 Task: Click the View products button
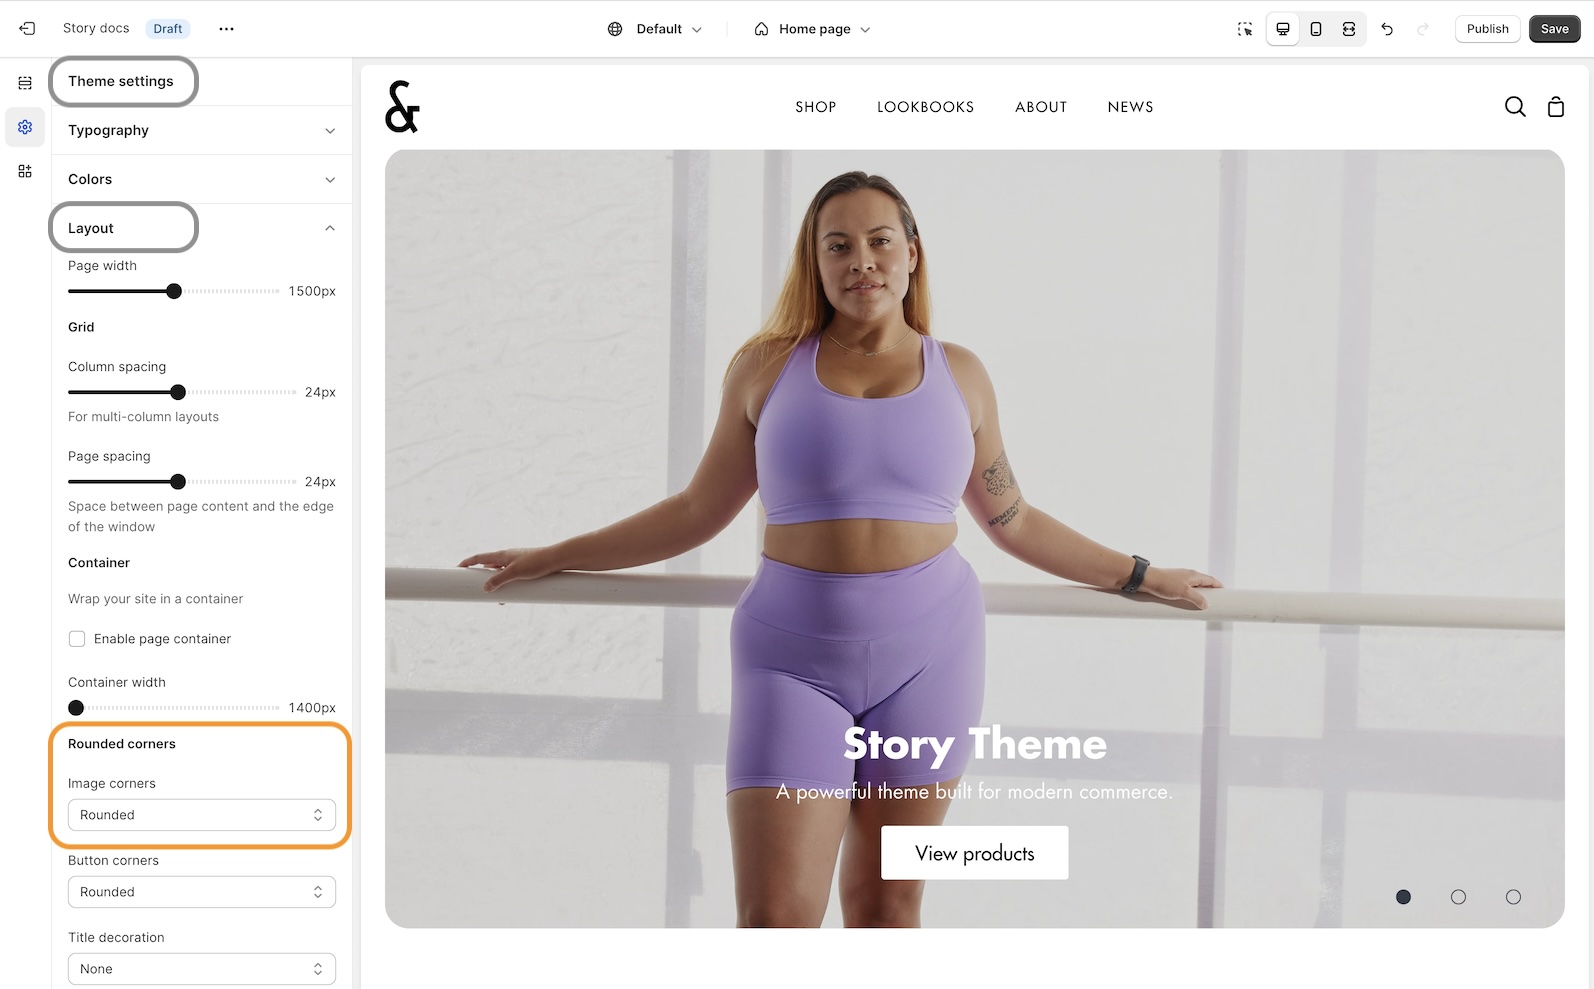coord(974,853)
